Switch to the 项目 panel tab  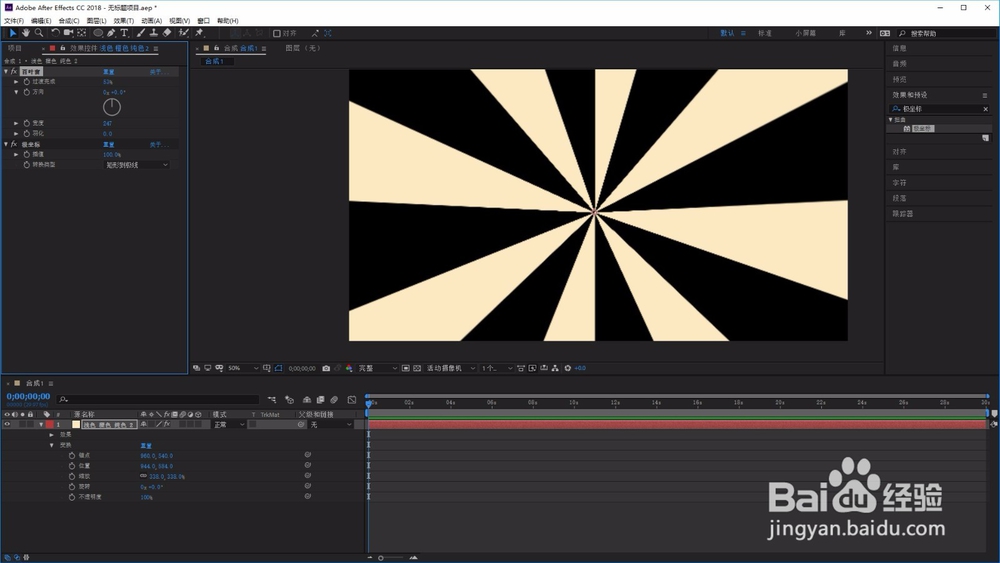click(x=15, y=48)
